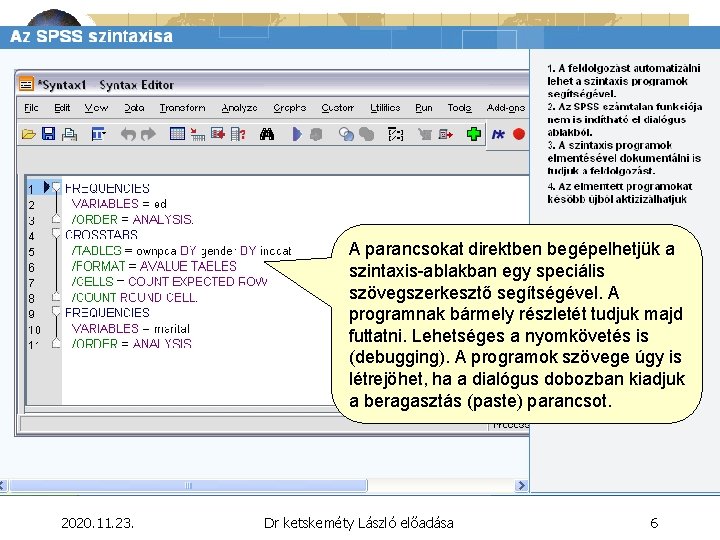The height and width of the screenshot is (540, 720).
Task: Click the '/COUNT ROUND CELL.' line
Action: click(x=135, y=297)
